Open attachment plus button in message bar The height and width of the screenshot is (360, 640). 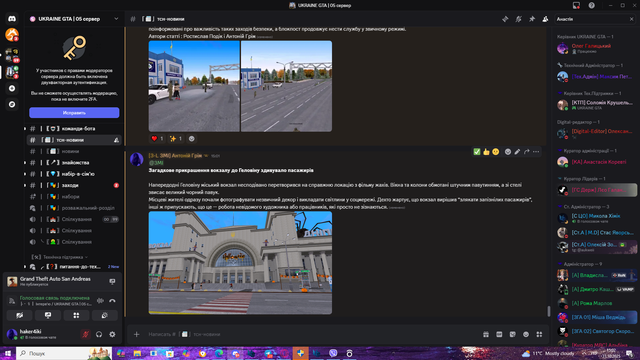pos(137,334)
